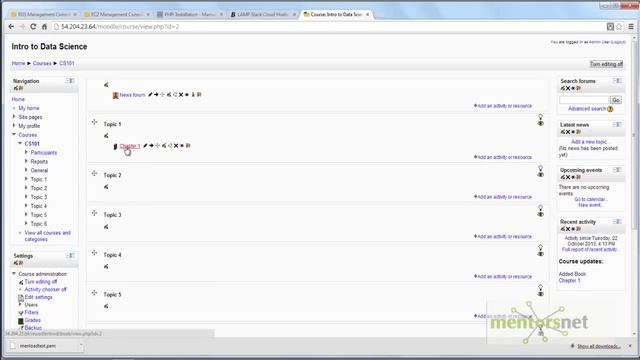The height and width of the screenshot is (360, 640).
Task: Open the Chapter 1 book link in Topic 1
Action: pos(129,146)
